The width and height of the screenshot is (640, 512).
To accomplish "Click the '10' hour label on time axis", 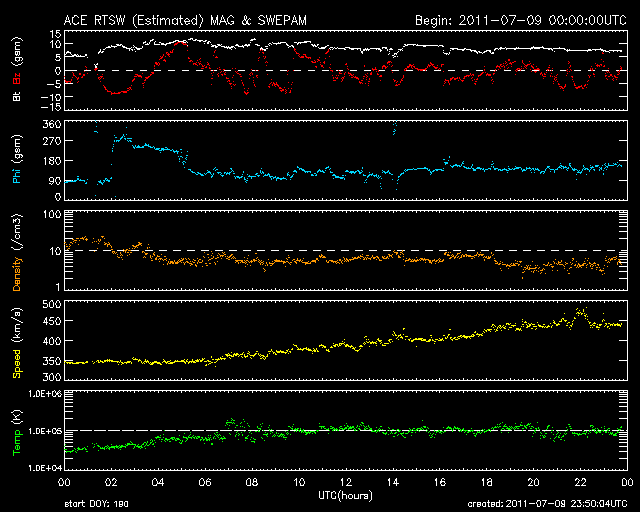I will point(299,483).
